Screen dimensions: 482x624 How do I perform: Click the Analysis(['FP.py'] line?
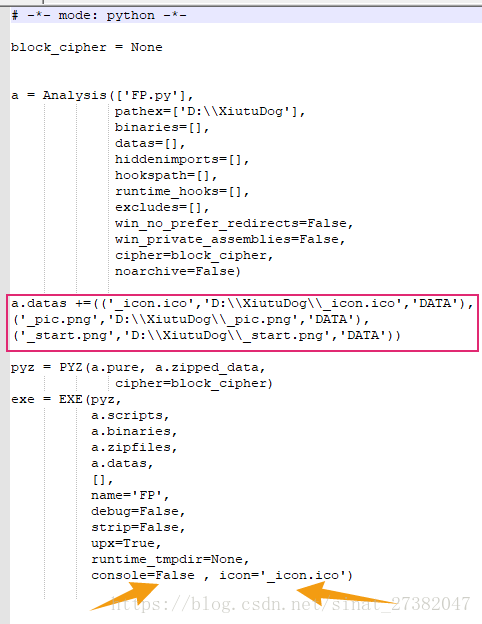pos(102,96)
